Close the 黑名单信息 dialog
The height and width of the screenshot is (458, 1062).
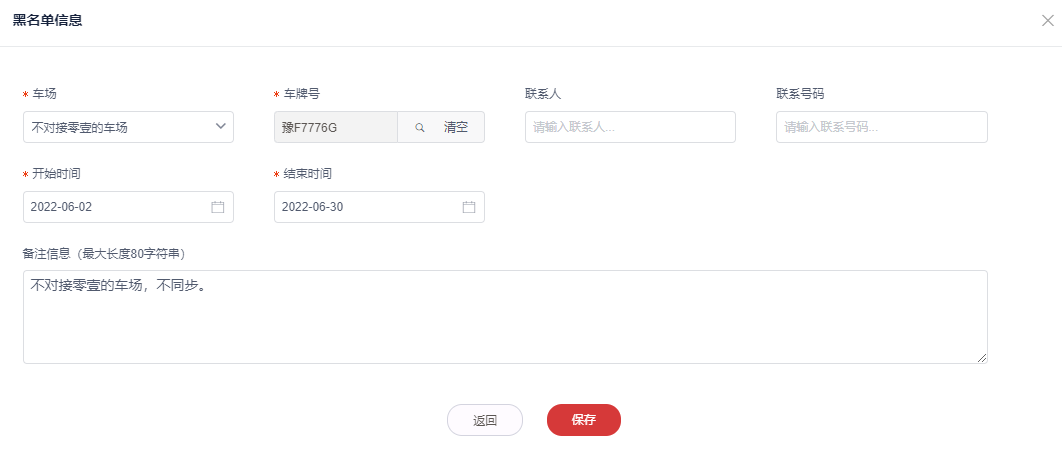click(1047, 21)
